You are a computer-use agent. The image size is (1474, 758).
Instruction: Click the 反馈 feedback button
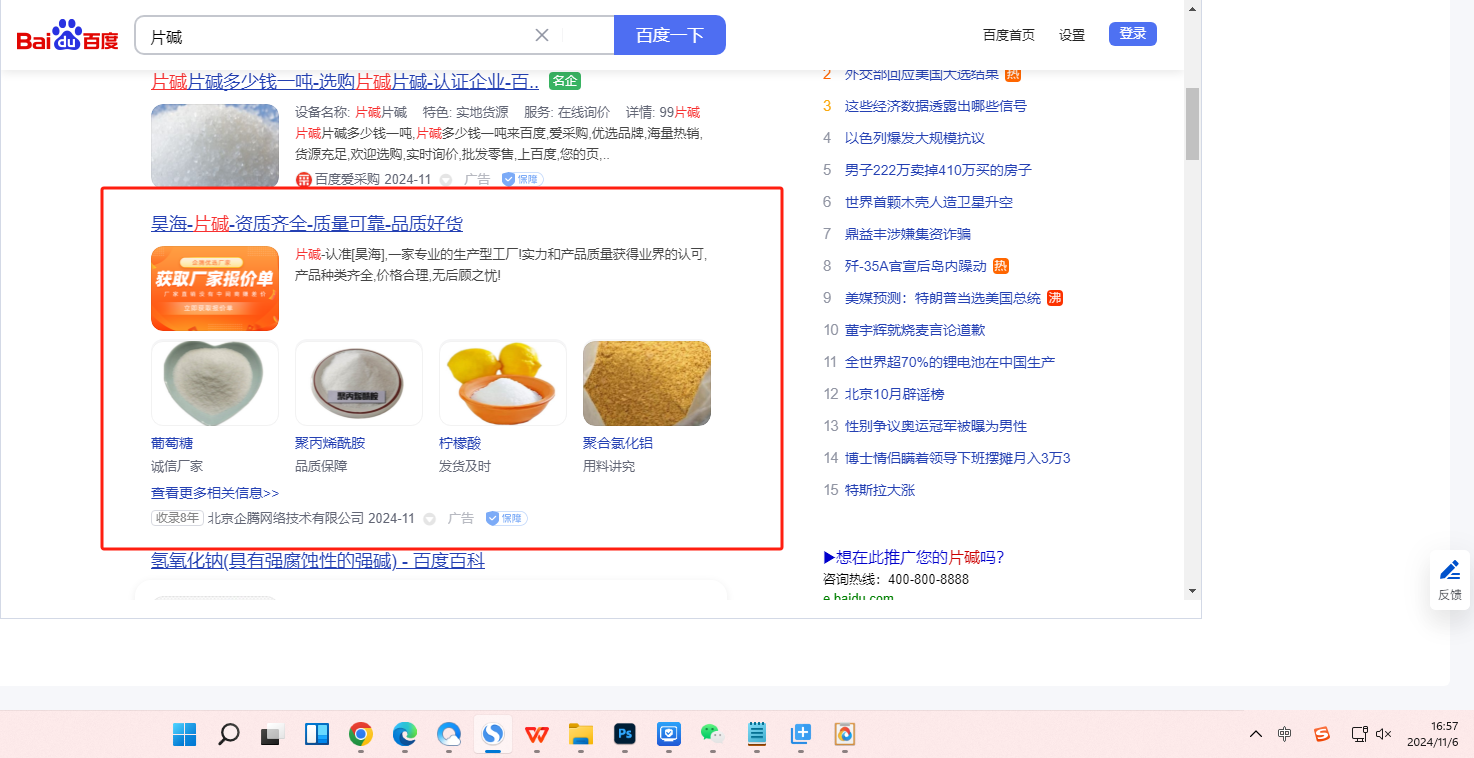click(x=1450, y=580)
